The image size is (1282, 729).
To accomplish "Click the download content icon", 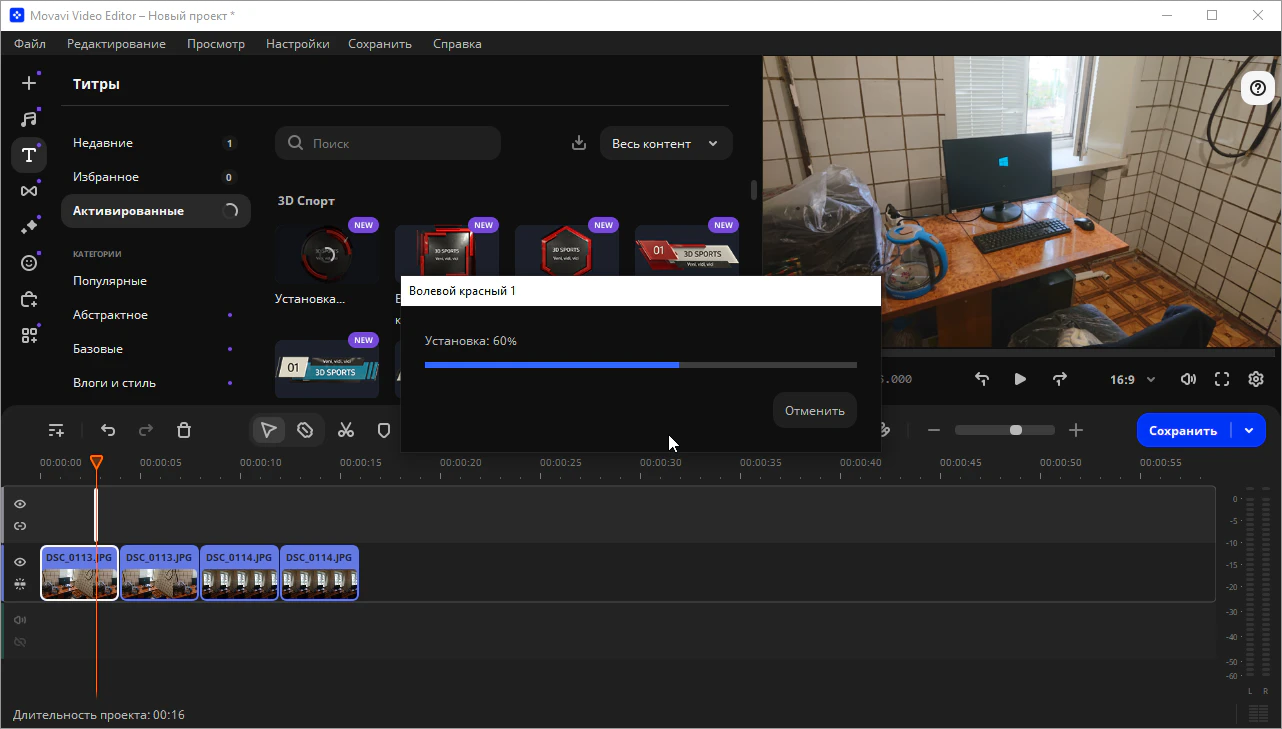I will pos(578,143).
